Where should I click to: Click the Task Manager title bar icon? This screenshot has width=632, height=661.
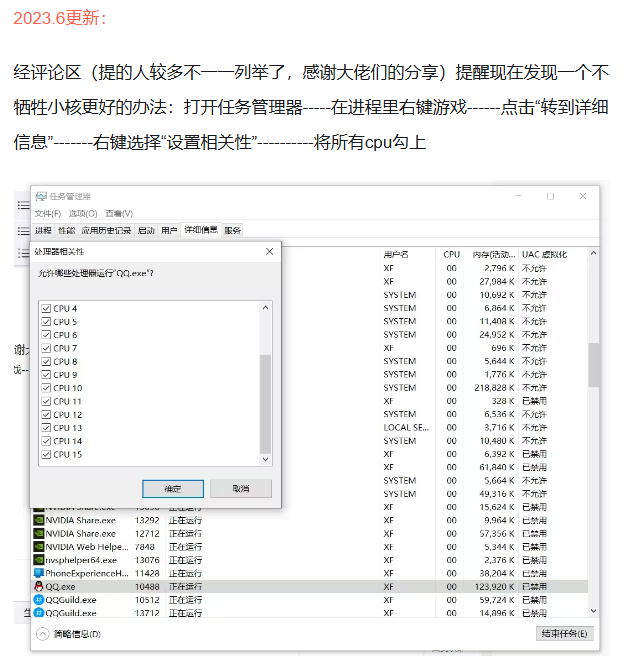[41, 196]
